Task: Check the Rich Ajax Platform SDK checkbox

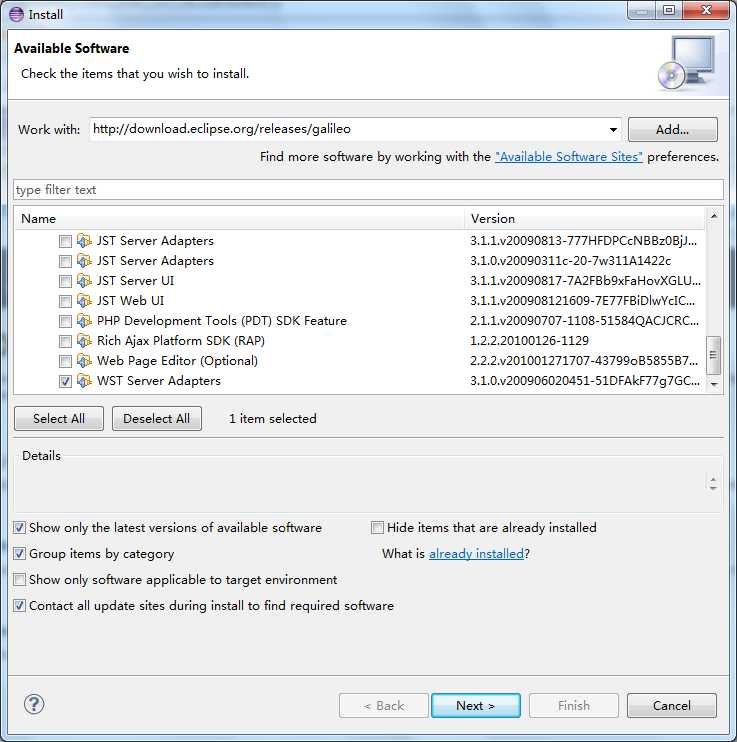Action: coord(65,341)
